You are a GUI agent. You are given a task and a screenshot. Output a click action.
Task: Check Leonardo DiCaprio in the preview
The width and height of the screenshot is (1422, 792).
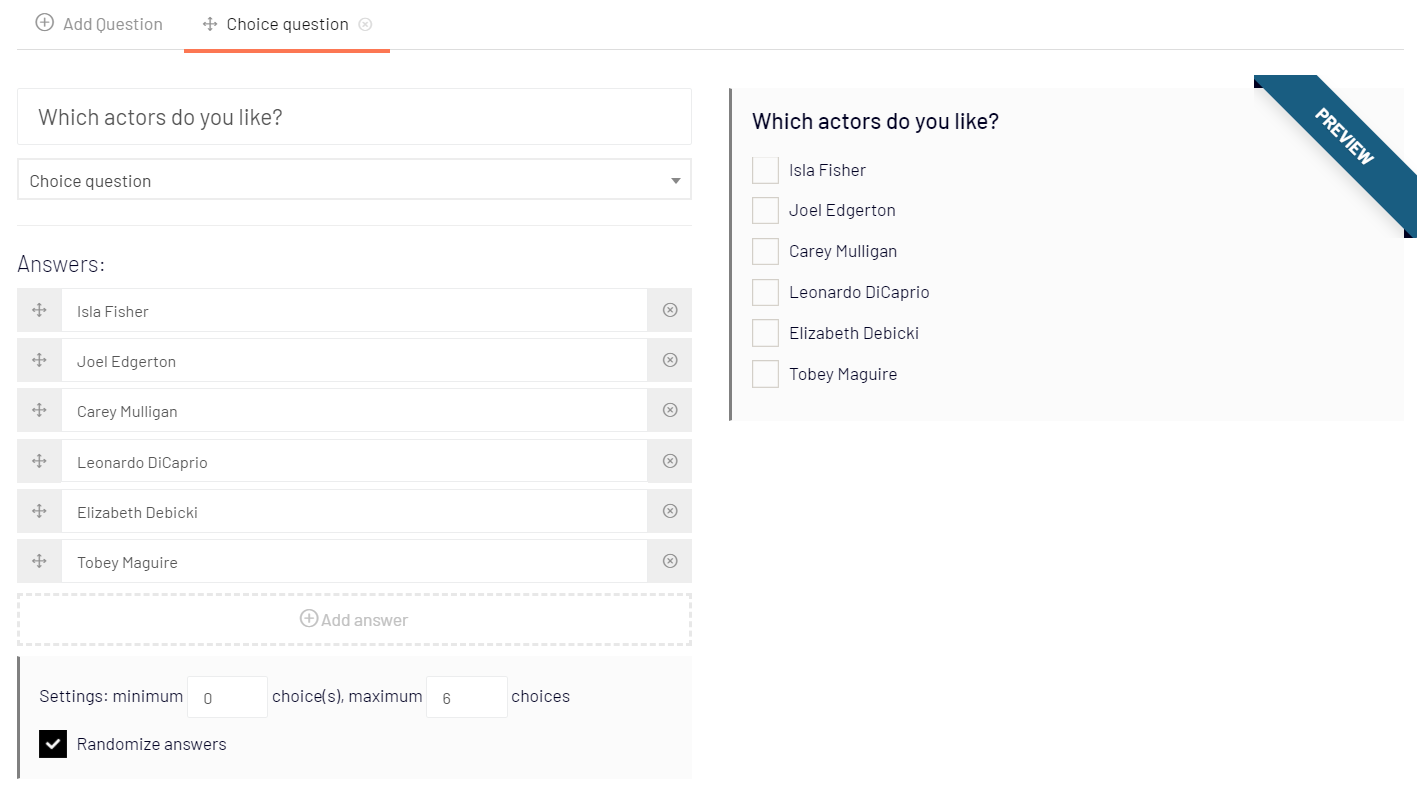765,292
